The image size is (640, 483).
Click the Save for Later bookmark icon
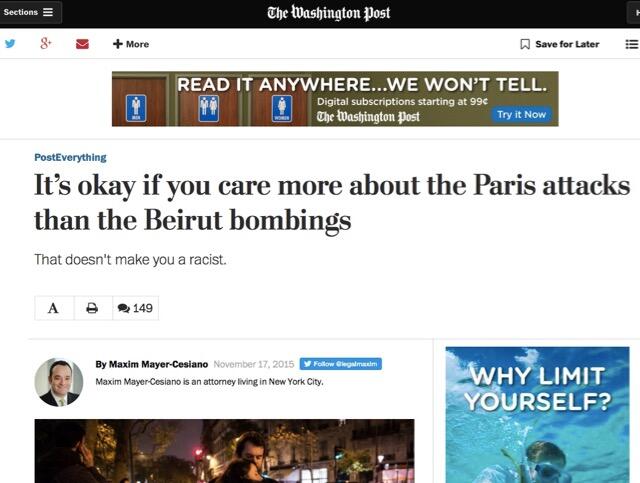(x=525, y=44)
